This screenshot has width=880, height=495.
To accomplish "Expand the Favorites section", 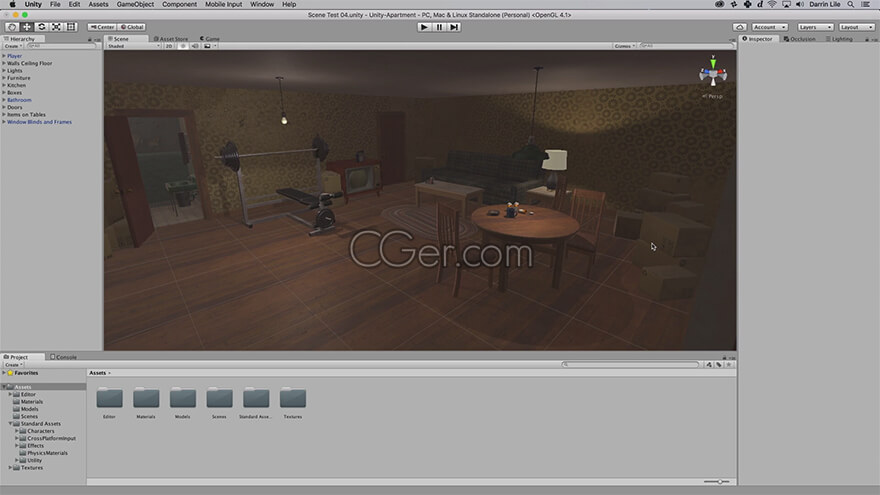I will [4, 373].
